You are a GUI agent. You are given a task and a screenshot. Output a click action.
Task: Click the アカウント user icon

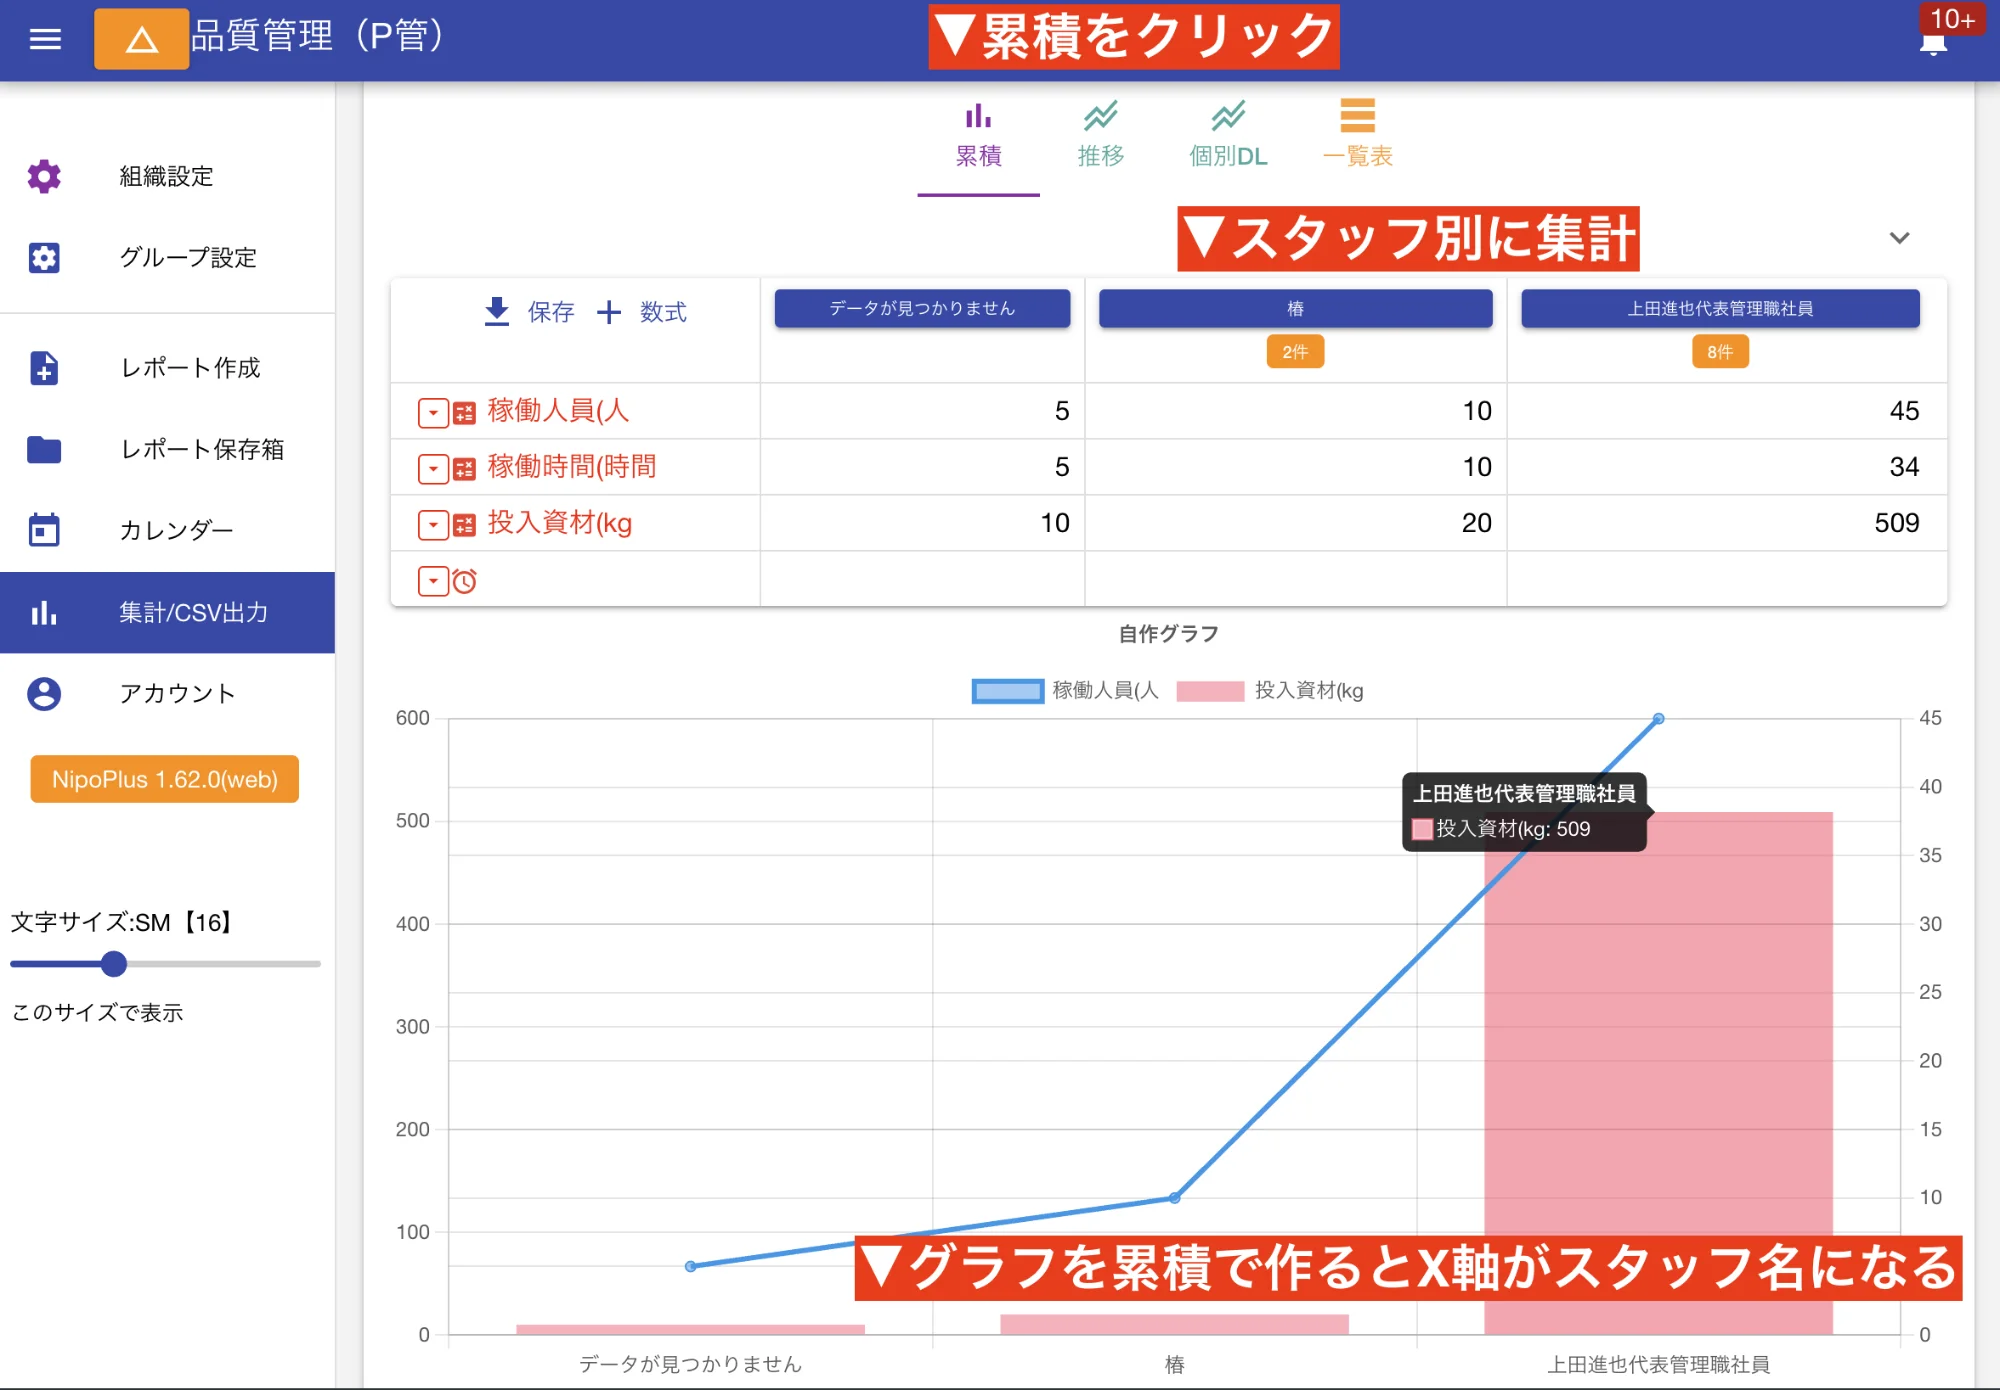point(44,693)
